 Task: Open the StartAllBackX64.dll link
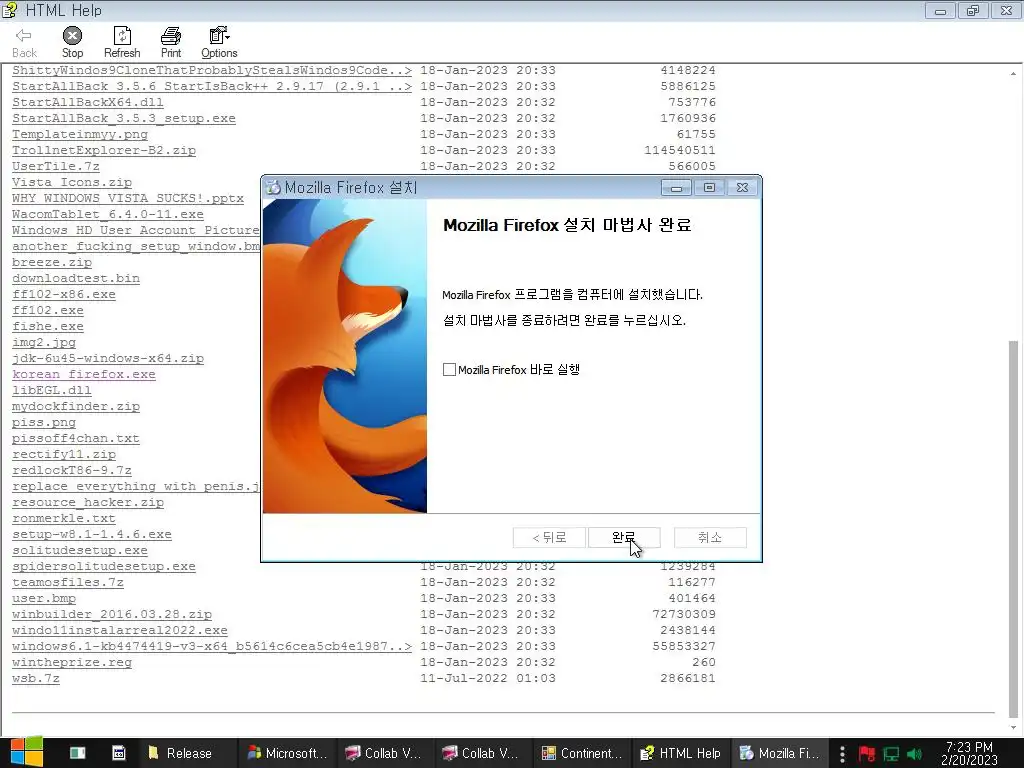[x=88, y=103]
